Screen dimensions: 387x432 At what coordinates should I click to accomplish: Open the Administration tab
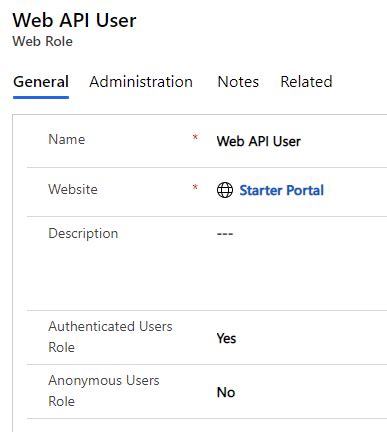141,82
